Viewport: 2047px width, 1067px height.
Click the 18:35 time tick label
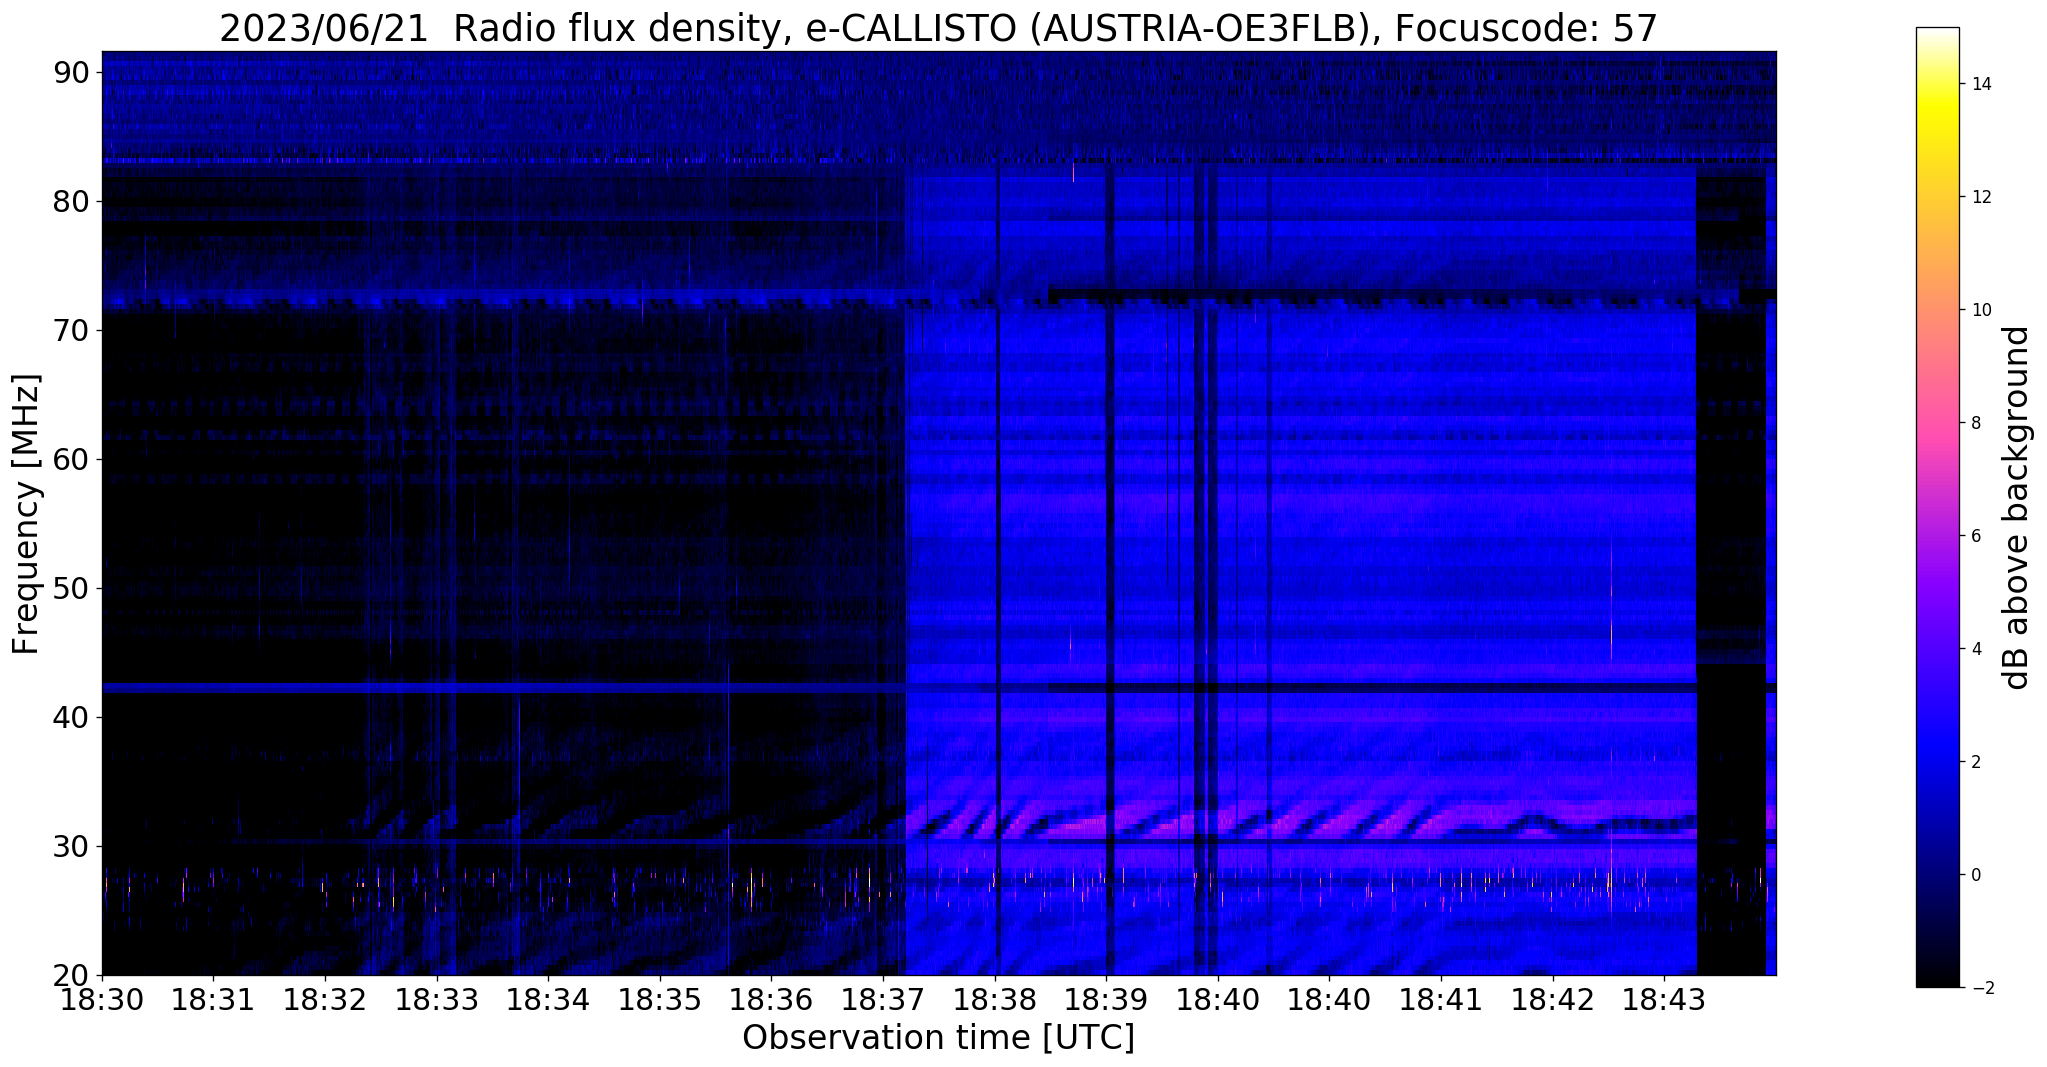[660, 999]
